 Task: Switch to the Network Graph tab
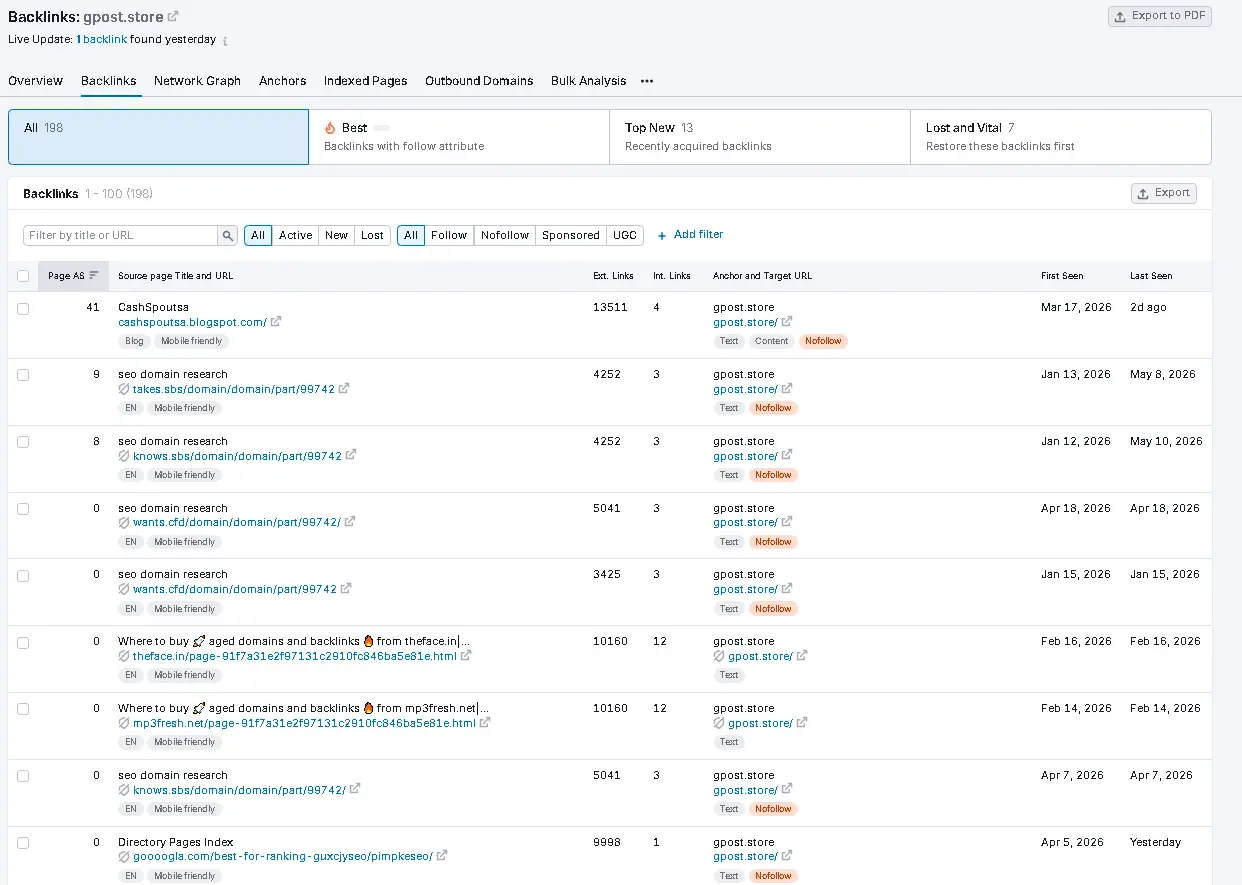(x=197, y=81)
